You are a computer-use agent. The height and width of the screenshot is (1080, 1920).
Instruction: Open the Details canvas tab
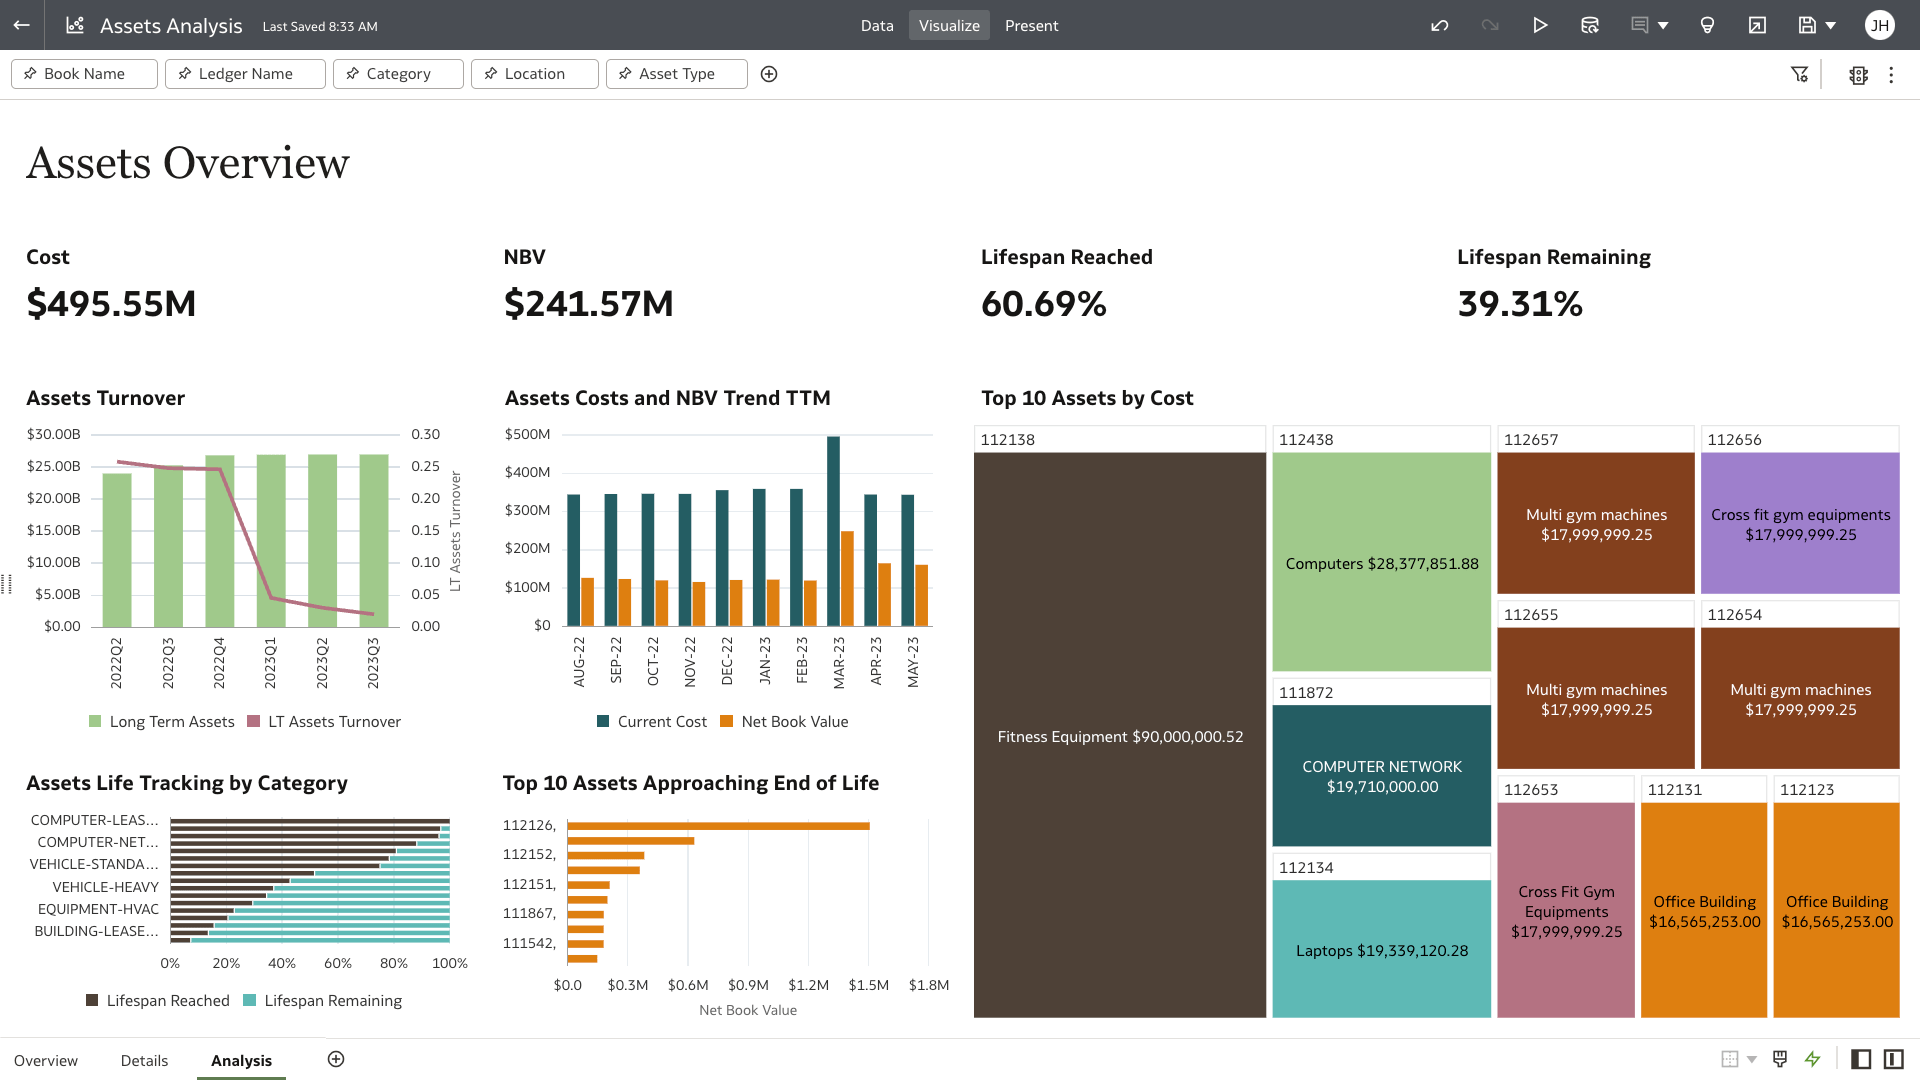pyautogui.click(x=144, y=1060)
